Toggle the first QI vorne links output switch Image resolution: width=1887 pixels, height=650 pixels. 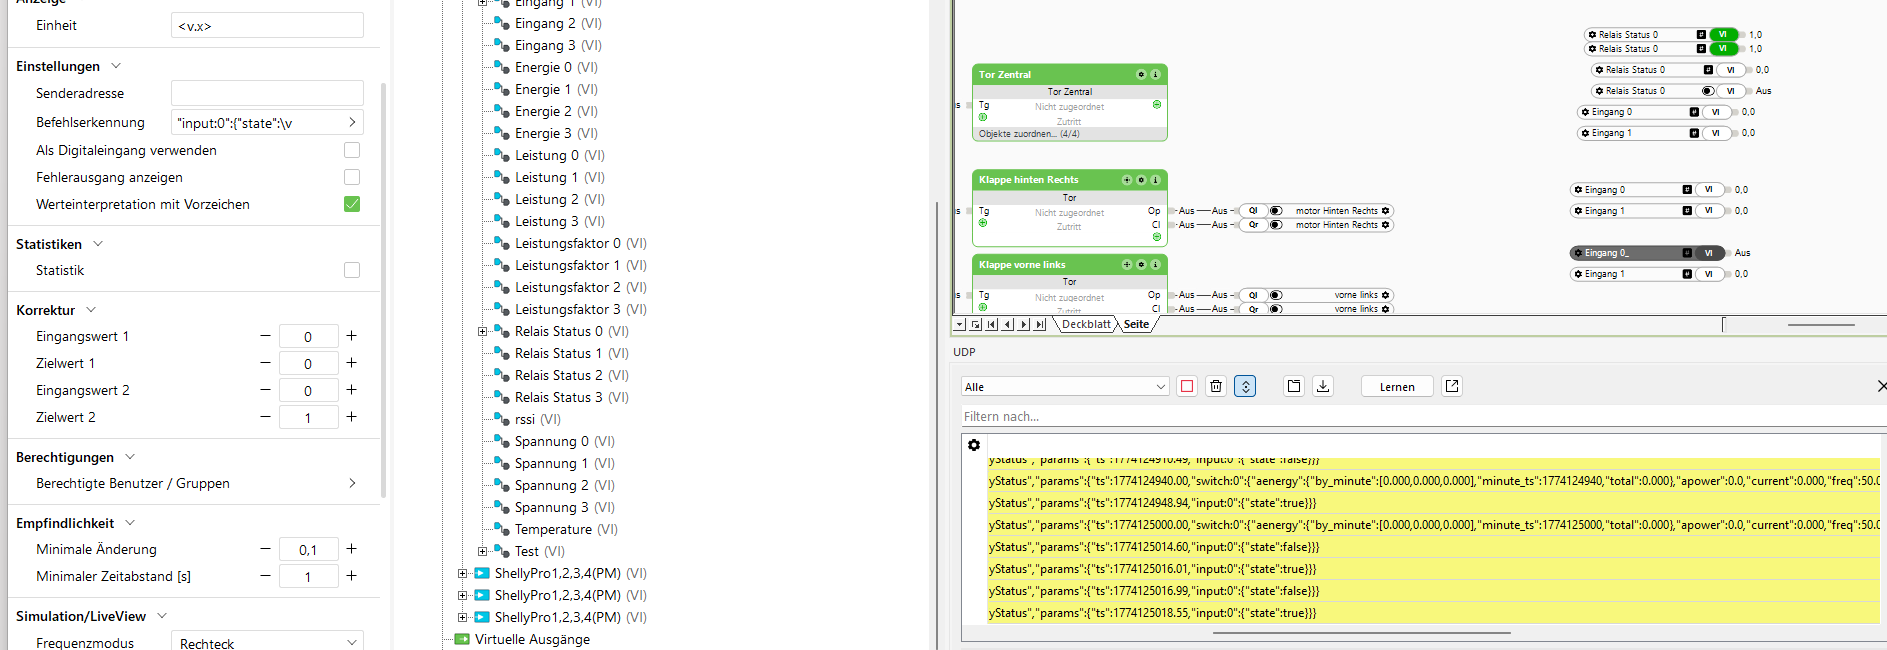pos(1276,295)
